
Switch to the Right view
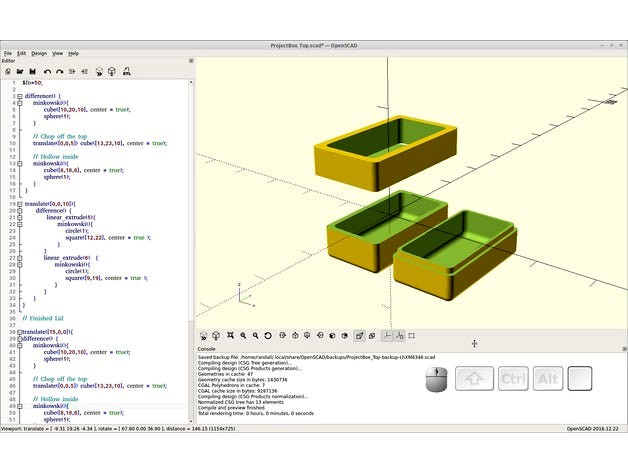point(282,336)
